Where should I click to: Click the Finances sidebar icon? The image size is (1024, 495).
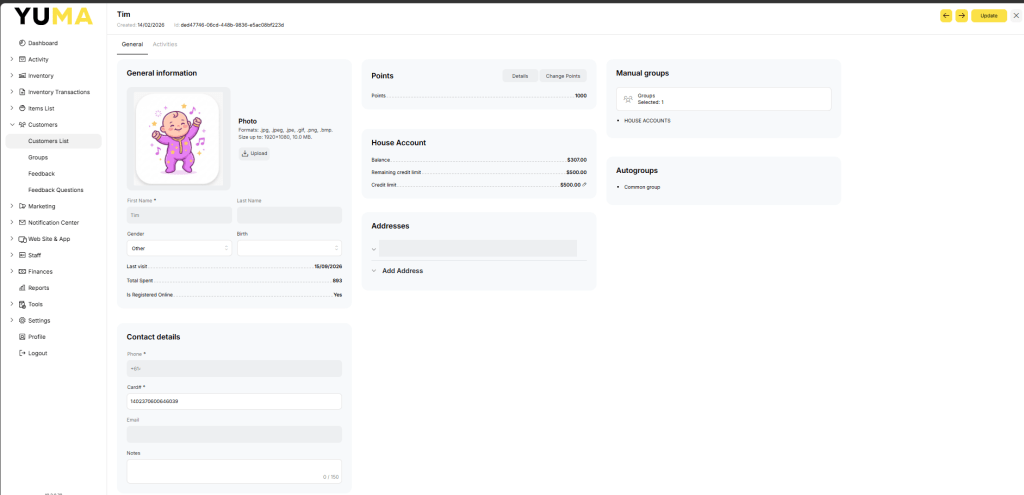(22, 272)
